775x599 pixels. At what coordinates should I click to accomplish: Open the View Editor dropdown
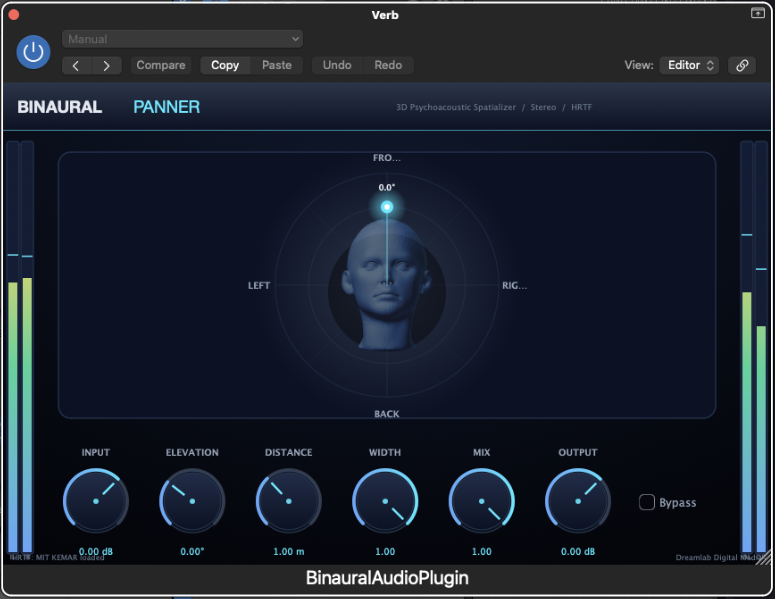pos(689,65)
